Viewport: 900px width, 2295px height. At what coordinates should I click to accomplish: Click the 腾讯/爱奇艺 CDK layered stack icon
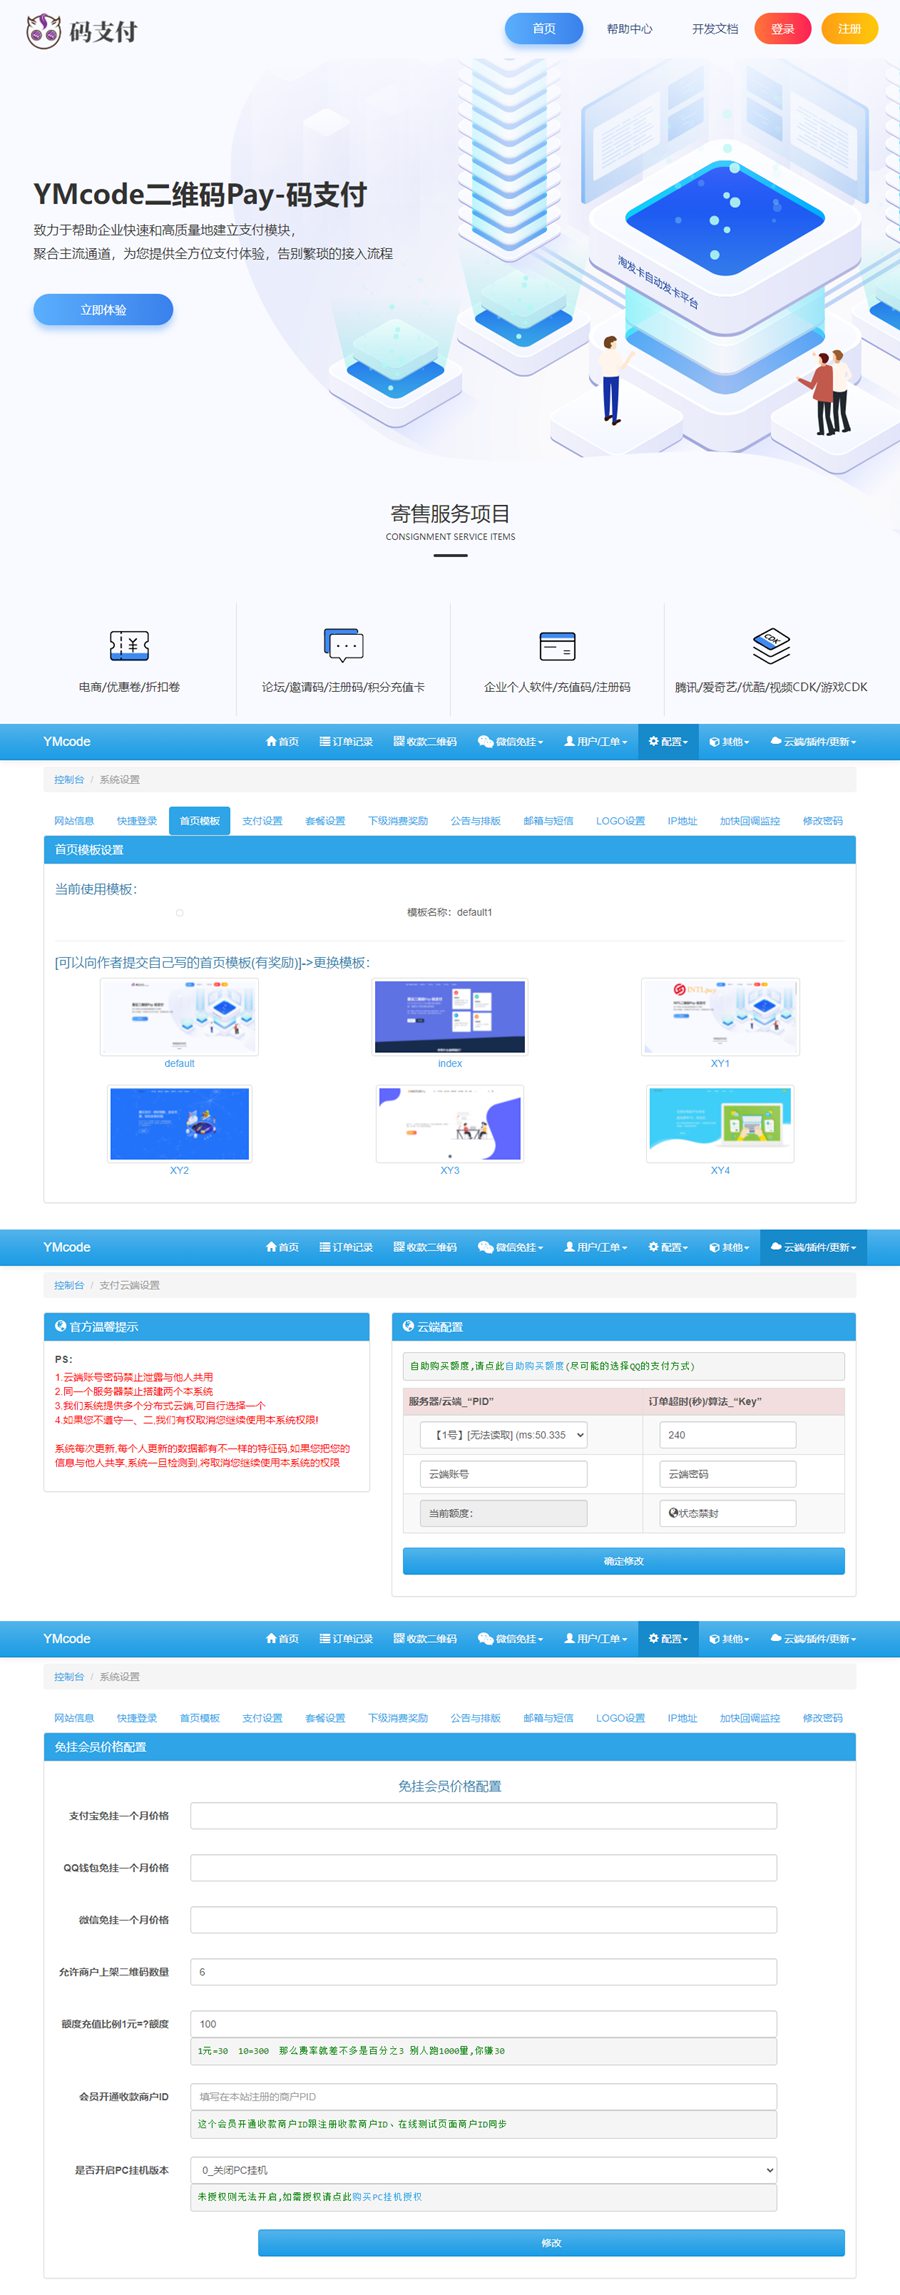pos(771,645)
